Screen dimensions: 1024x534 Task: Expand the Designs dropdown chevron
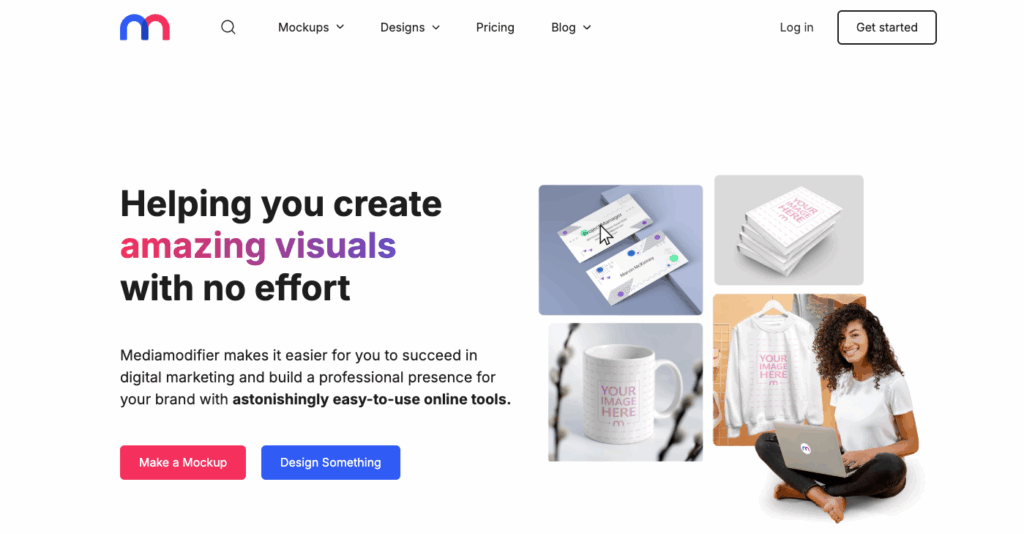(x=436, y=27)
